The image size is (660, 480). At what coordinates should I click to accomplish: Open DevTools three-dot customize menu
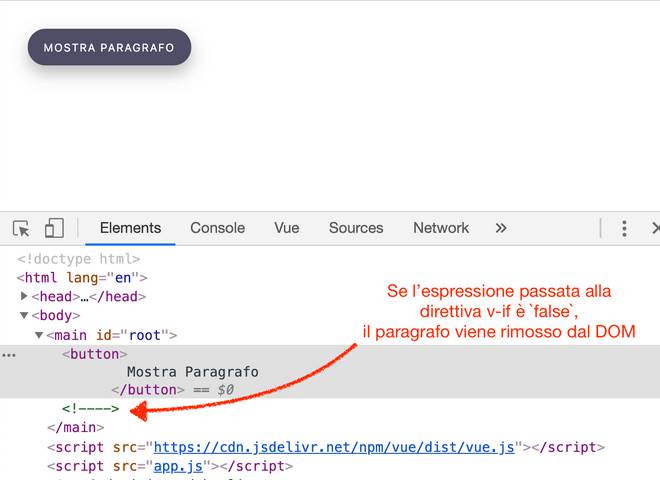point(624,229)
